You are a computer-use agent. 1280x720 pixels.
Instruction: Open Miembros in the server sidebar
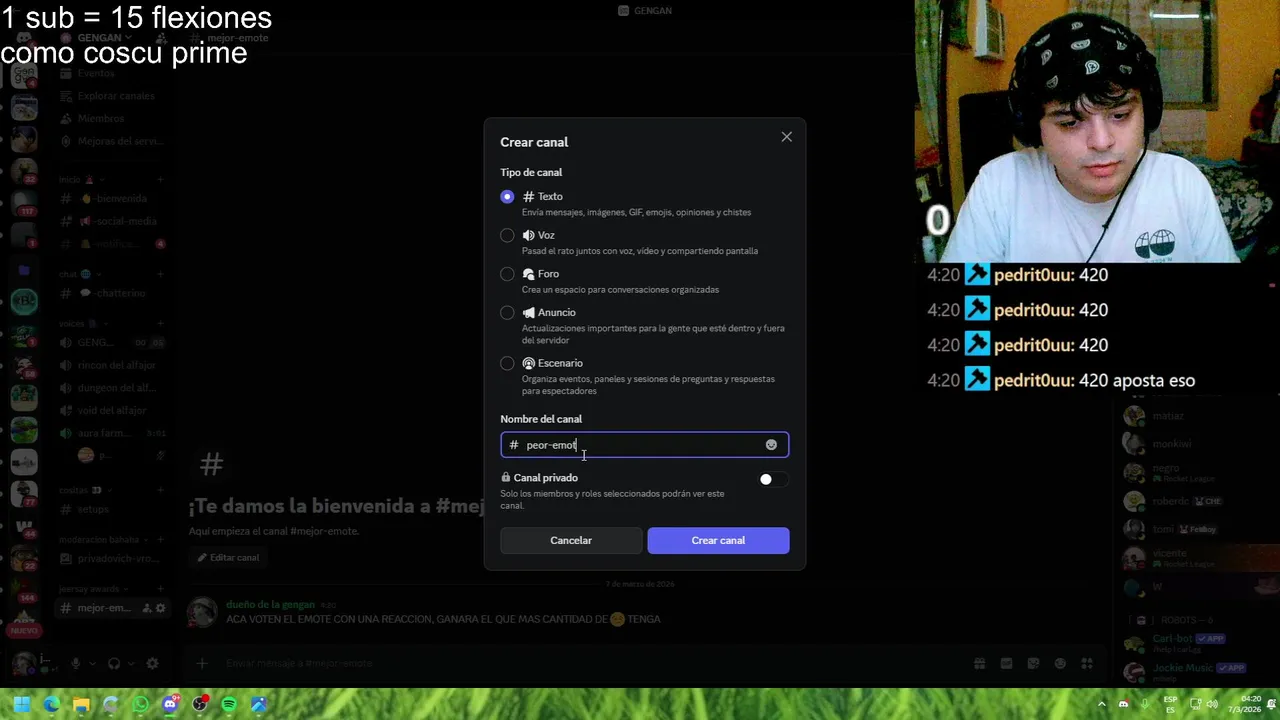point(112,119)
